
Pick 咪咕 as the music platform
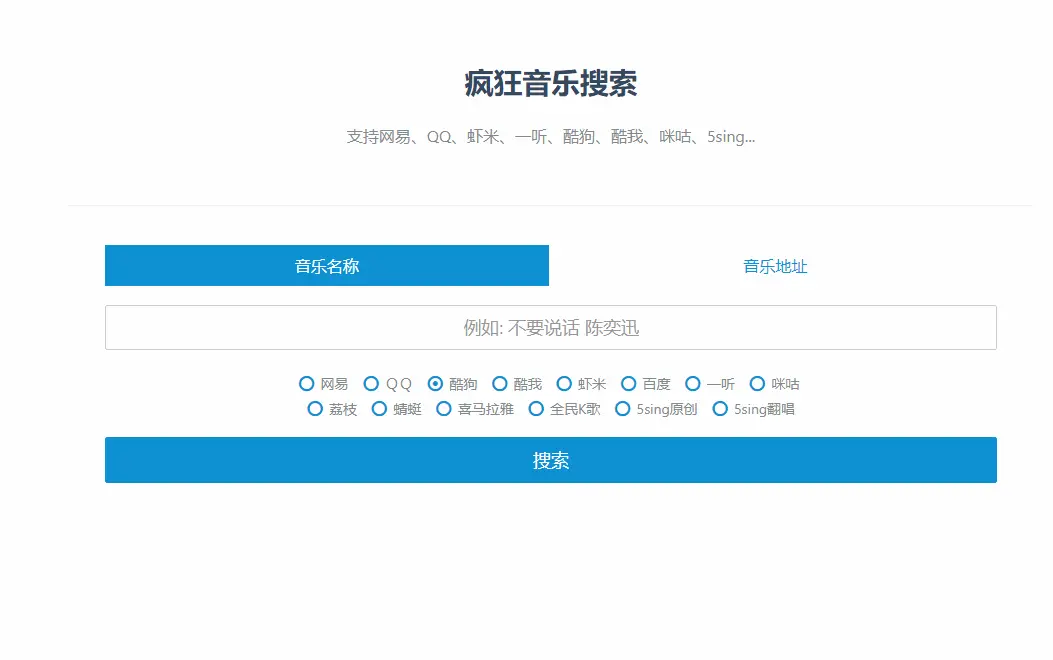tap(757, 383)
